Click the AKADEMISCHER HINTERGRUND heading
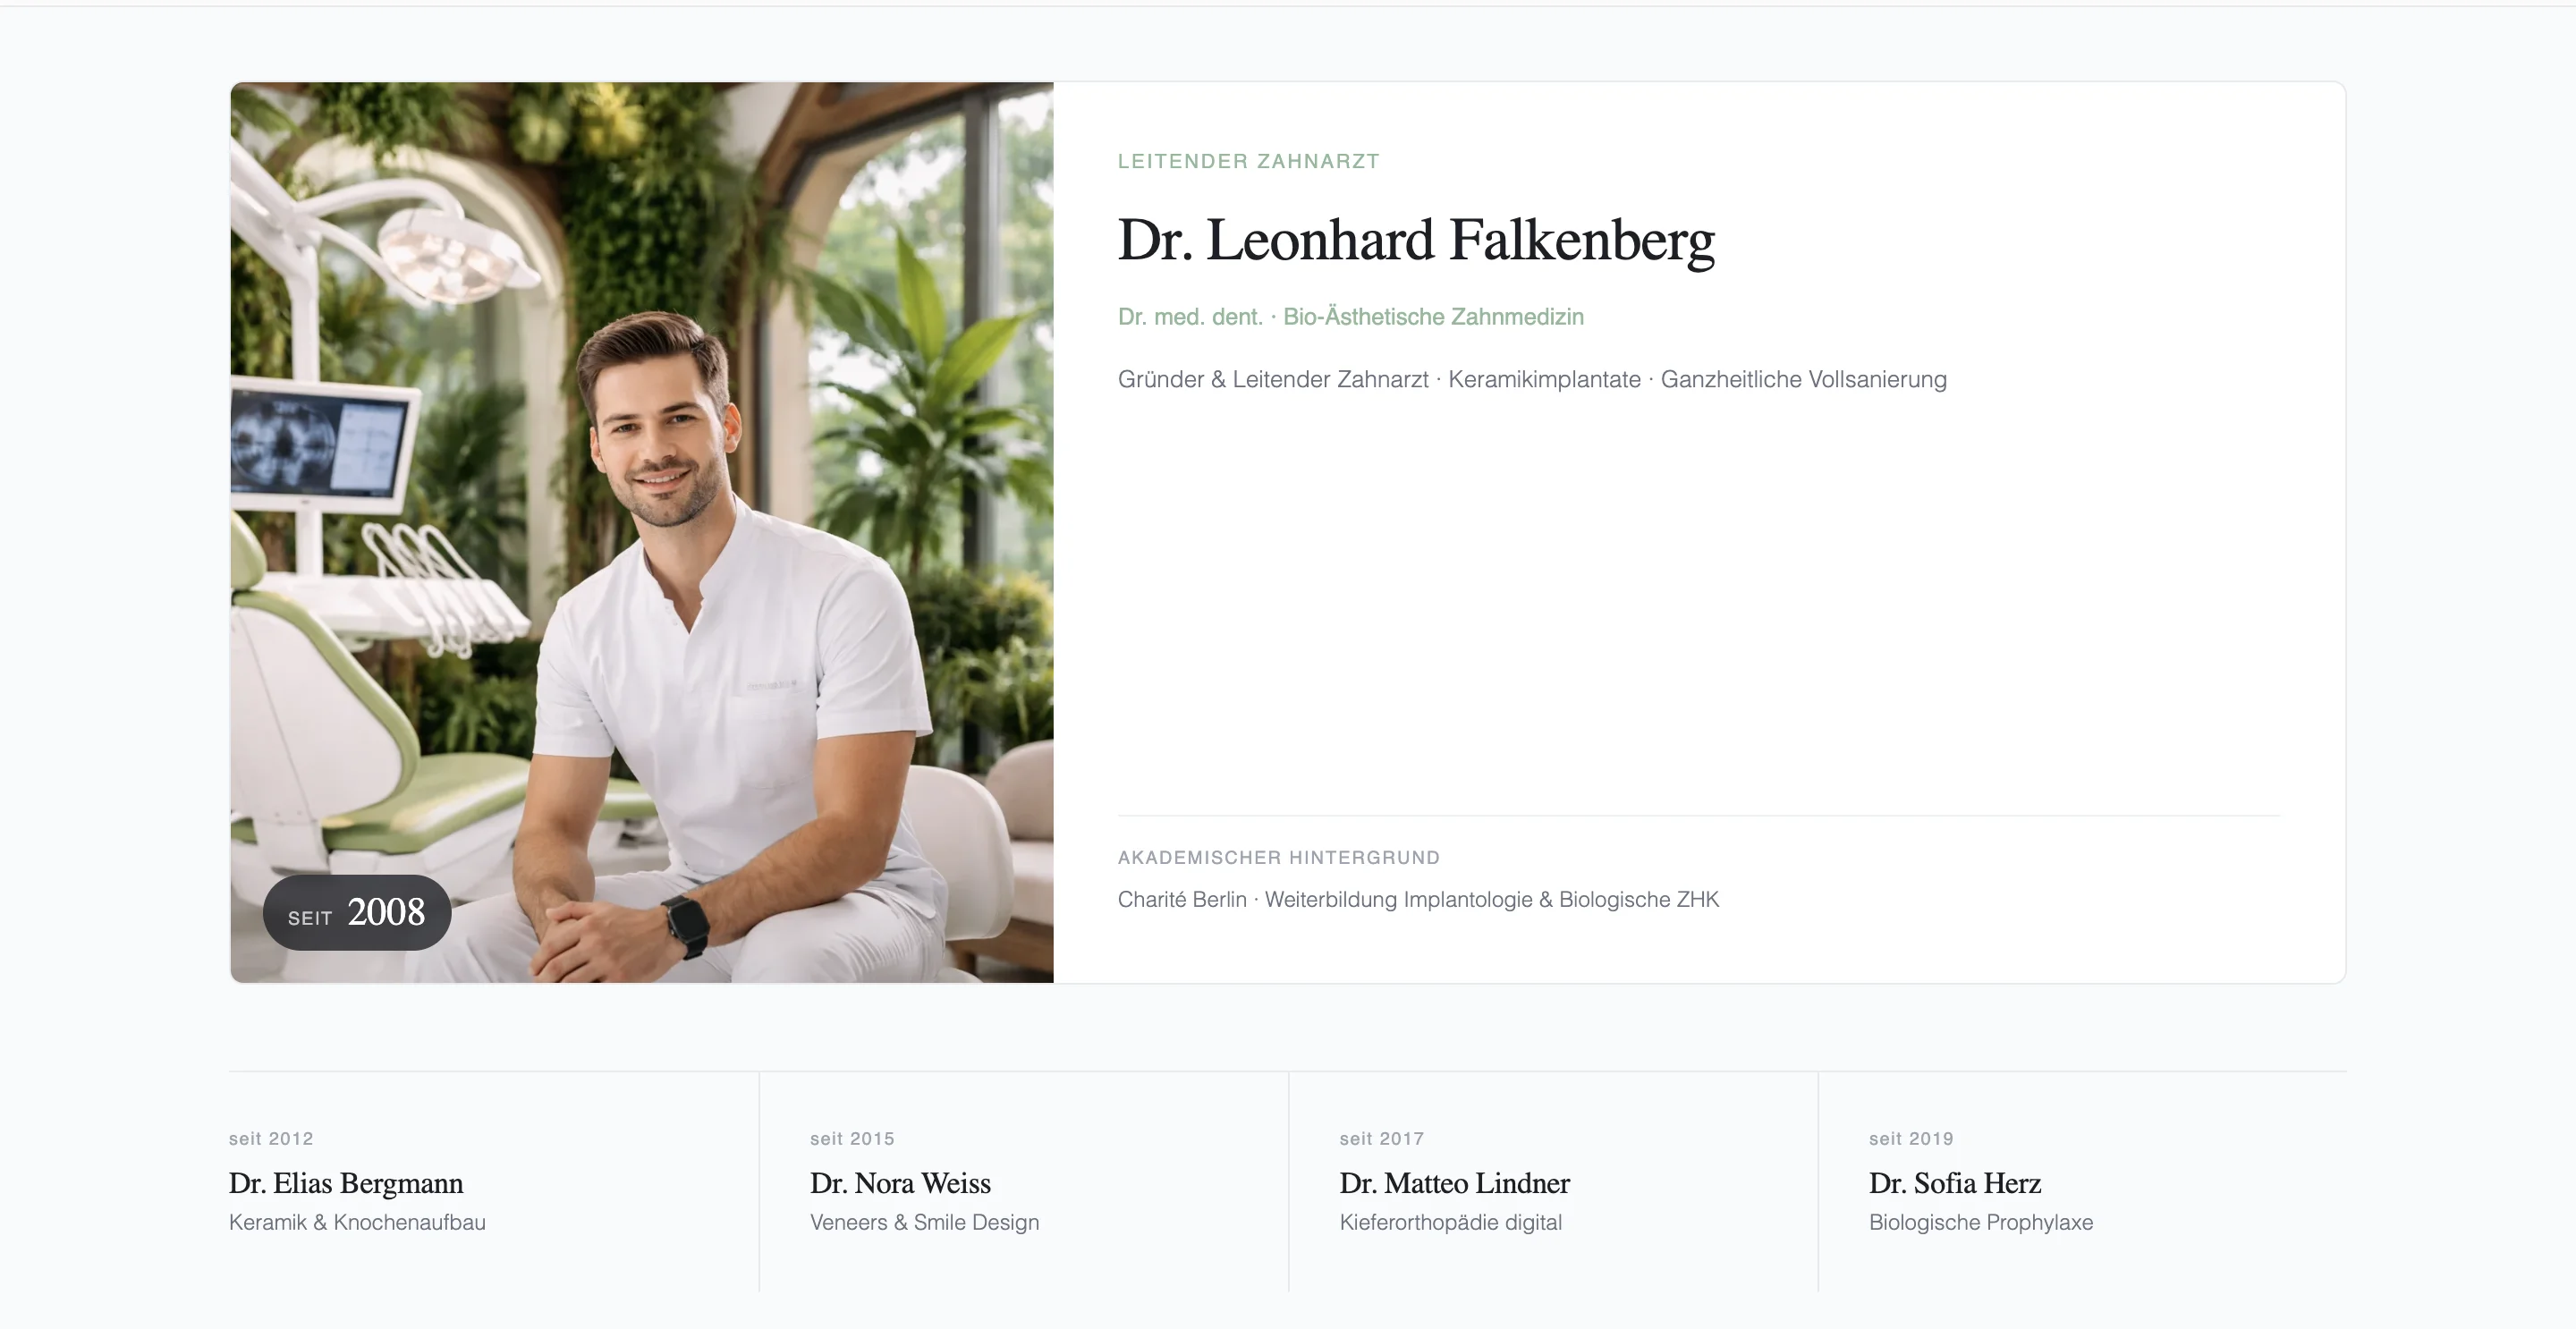The width and height of the screenshot is (2576, 1329). pos(1278,857)
